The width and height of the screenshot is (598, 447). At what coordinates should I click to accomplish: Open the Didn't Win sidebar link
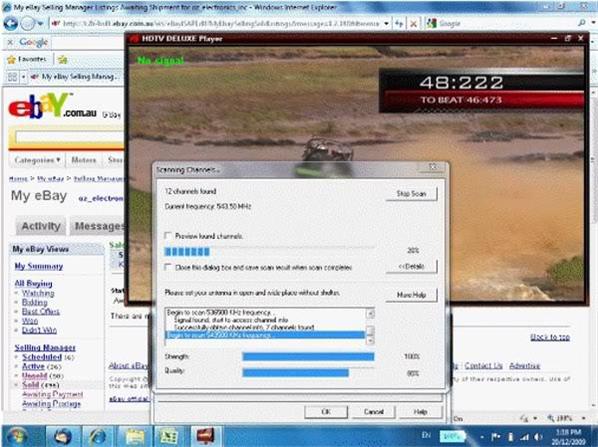(x=39, y=330)
